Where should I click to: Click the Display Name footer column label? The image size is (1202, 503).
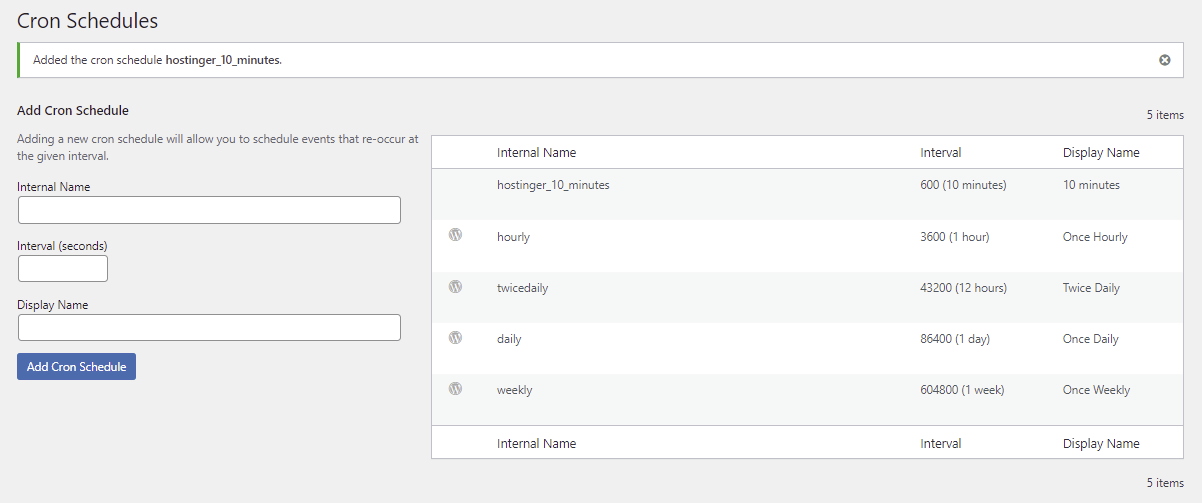[1100, 443]
